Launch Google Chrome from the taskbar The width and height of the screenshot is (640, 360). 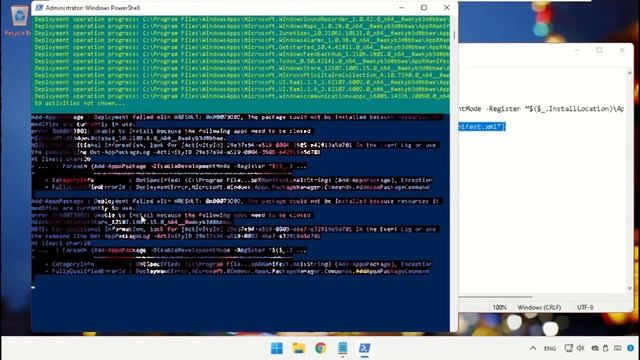coord(321,348)
